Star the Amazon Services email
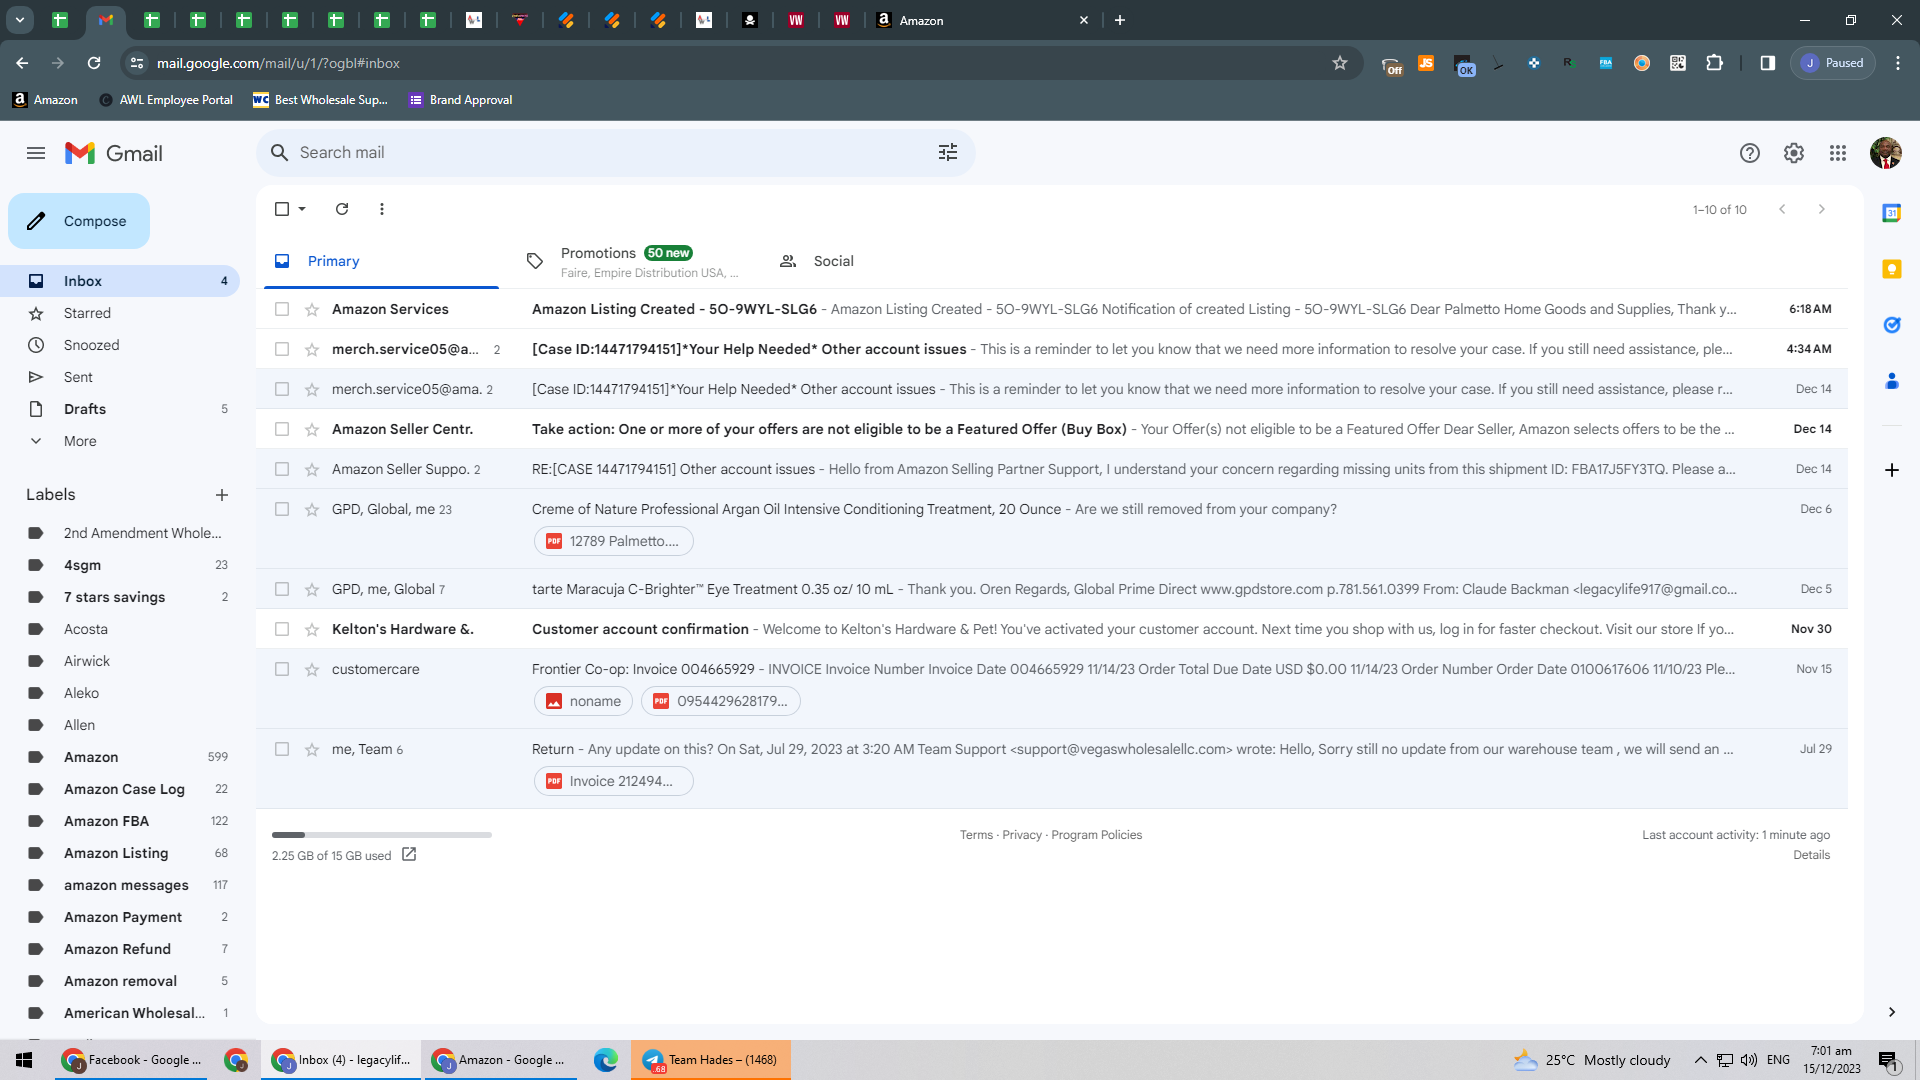The height and width of the screenshot is (1080, 1920). [312, 309]
